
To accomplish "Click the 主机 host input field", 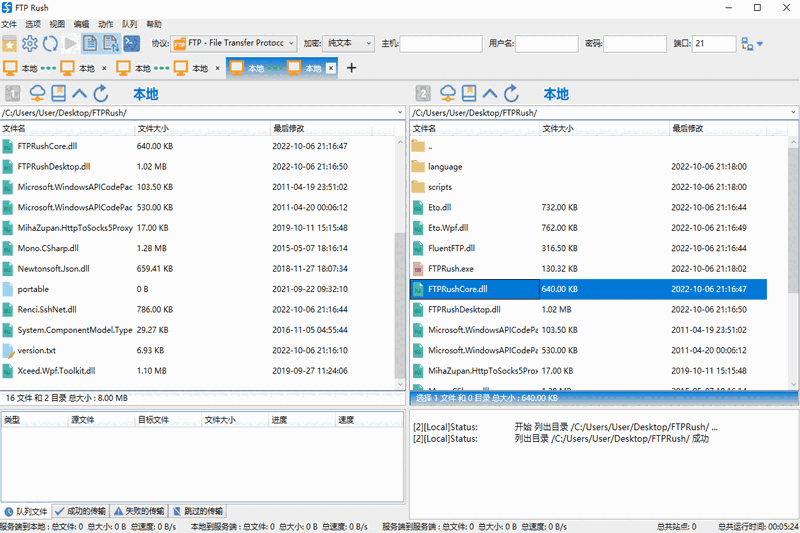I will tap(440, 44).
